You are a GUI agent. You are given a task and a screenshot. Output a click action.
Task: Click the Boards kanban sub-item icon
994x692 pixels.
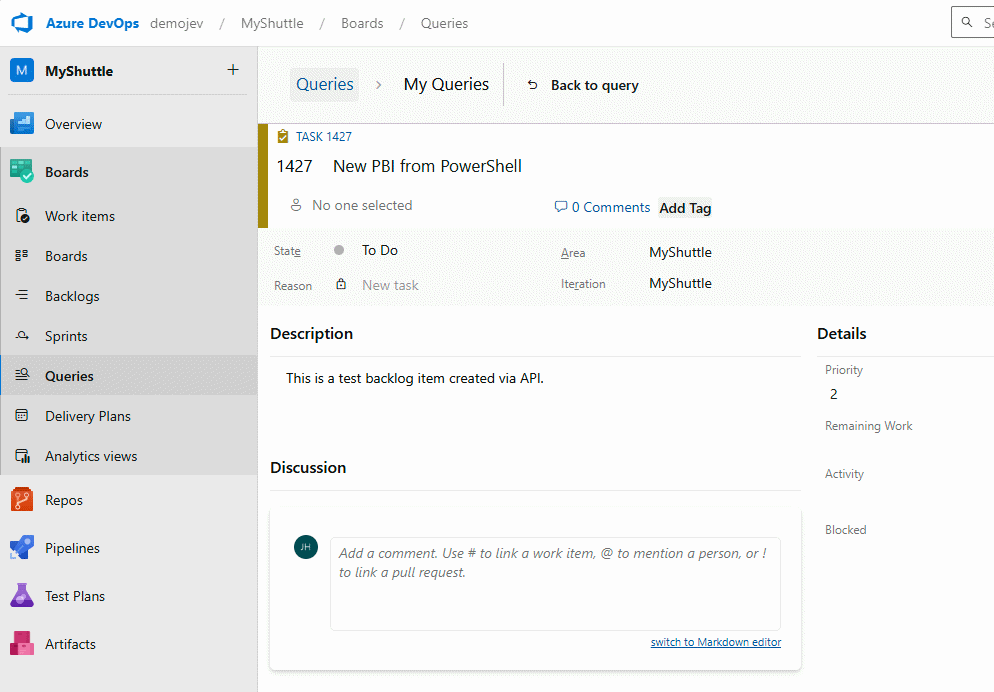click(x=22, y=255)
